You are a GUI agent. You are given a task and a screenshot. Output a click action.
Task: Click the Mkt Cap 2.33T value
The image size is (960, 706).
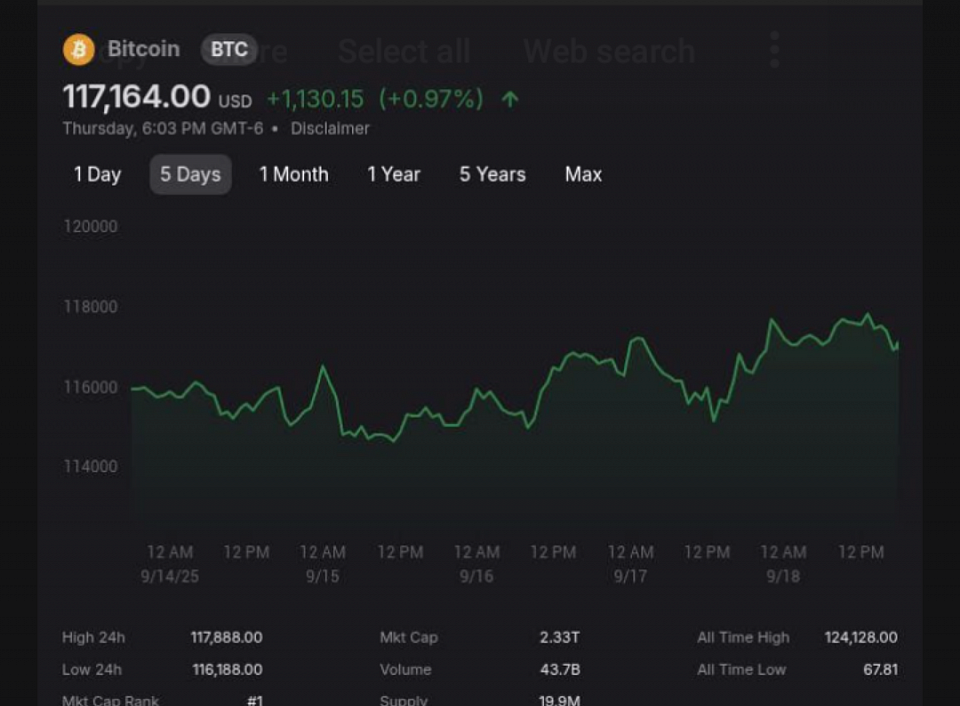click(560, 637)
